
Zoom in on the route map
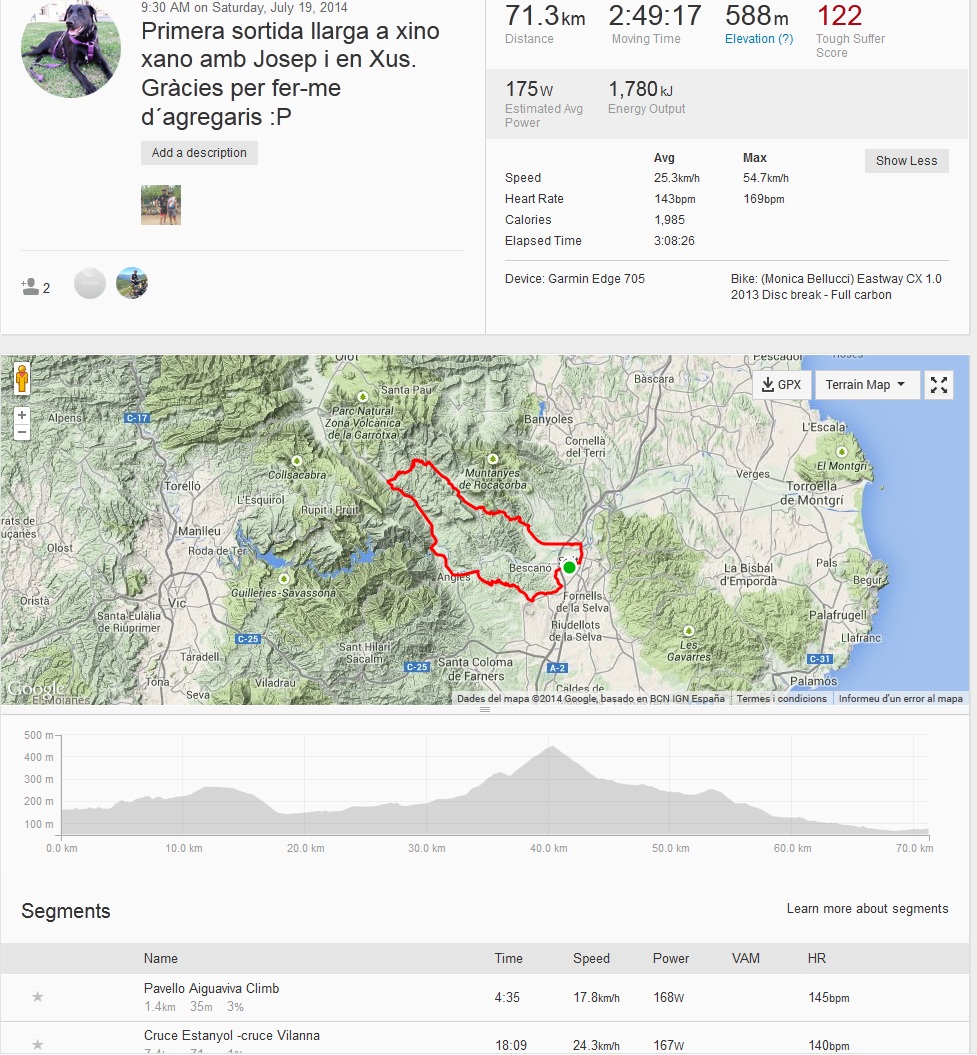22,414
